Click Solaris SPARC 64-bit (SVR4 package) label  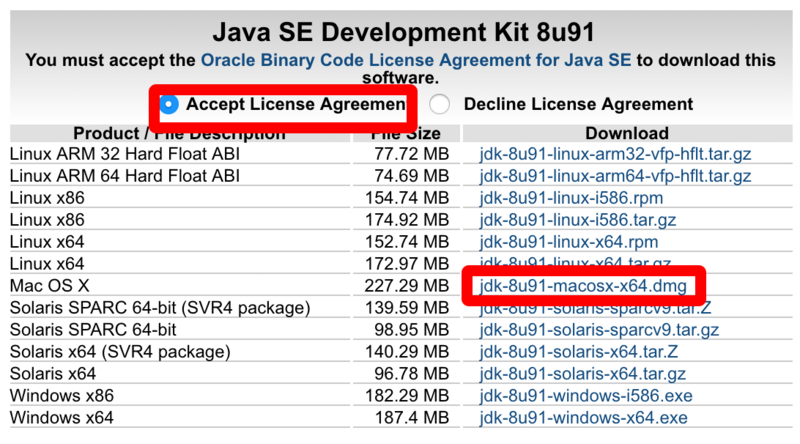click(x=160, y=308)
